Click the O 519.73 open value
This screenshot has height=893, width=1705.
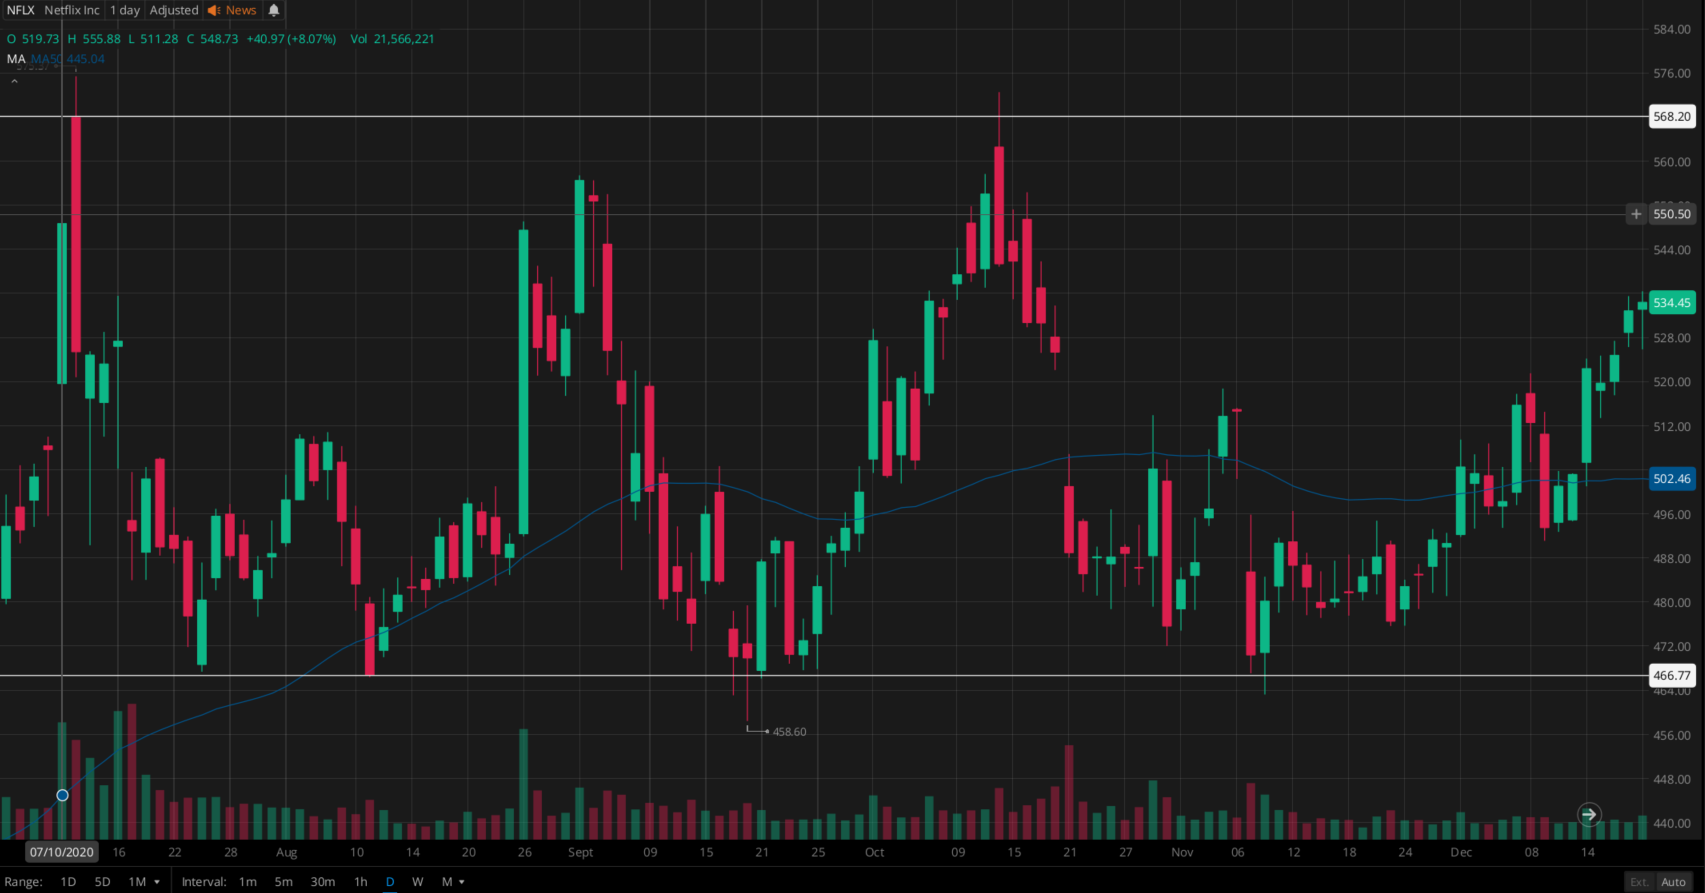[33, 39]
